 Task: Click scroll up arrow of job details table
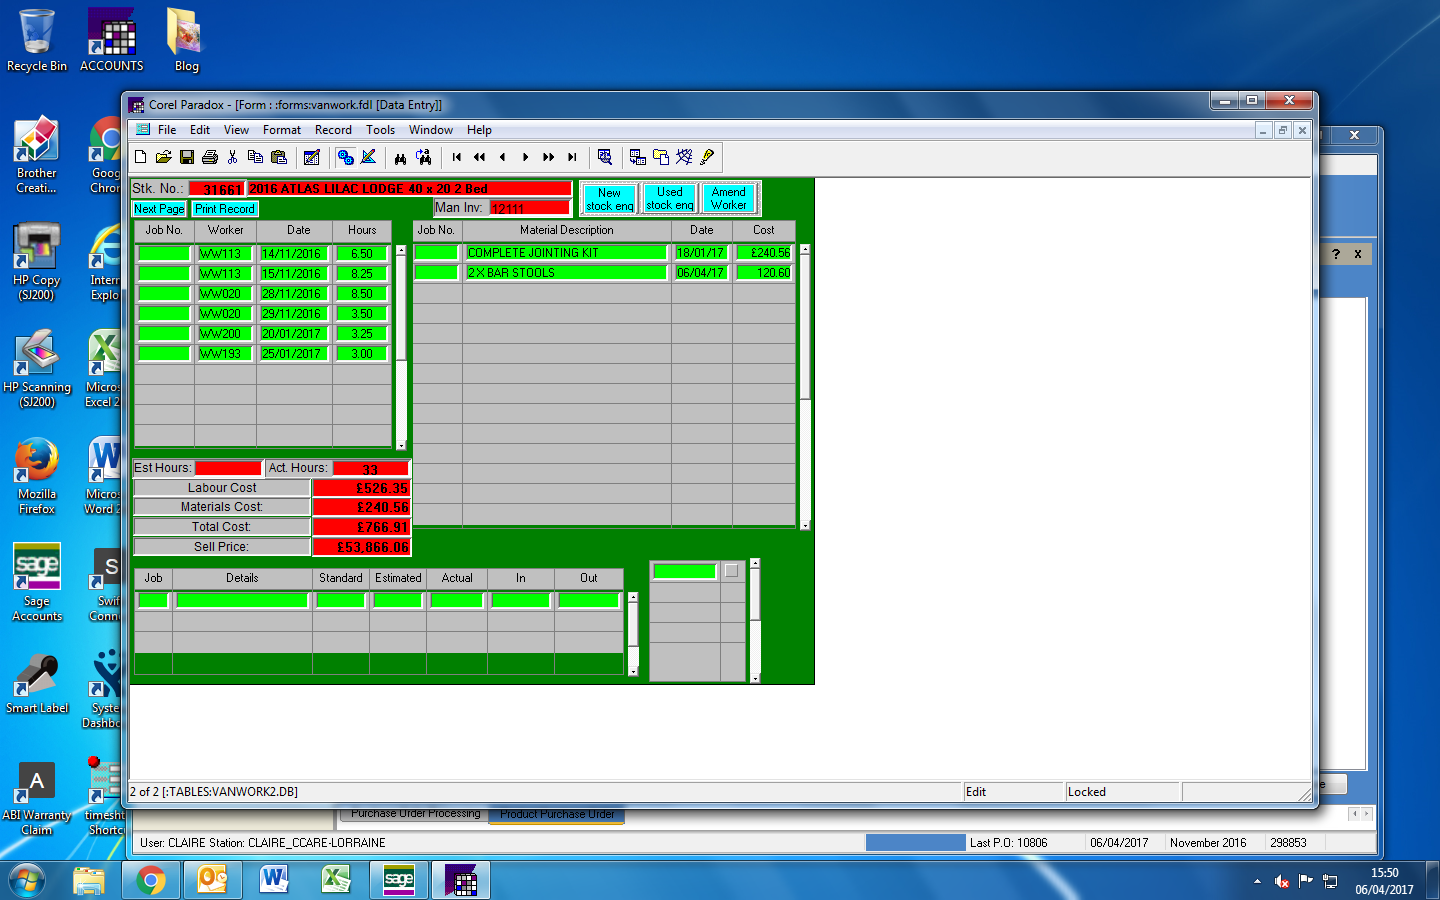[633, 597]
